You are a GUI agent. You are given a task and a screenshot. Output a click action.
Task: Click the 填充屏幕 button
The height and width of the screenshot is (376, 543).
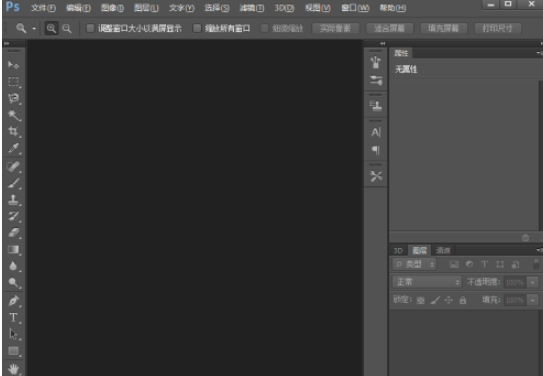pyautogui.click(x=444, y=28)
